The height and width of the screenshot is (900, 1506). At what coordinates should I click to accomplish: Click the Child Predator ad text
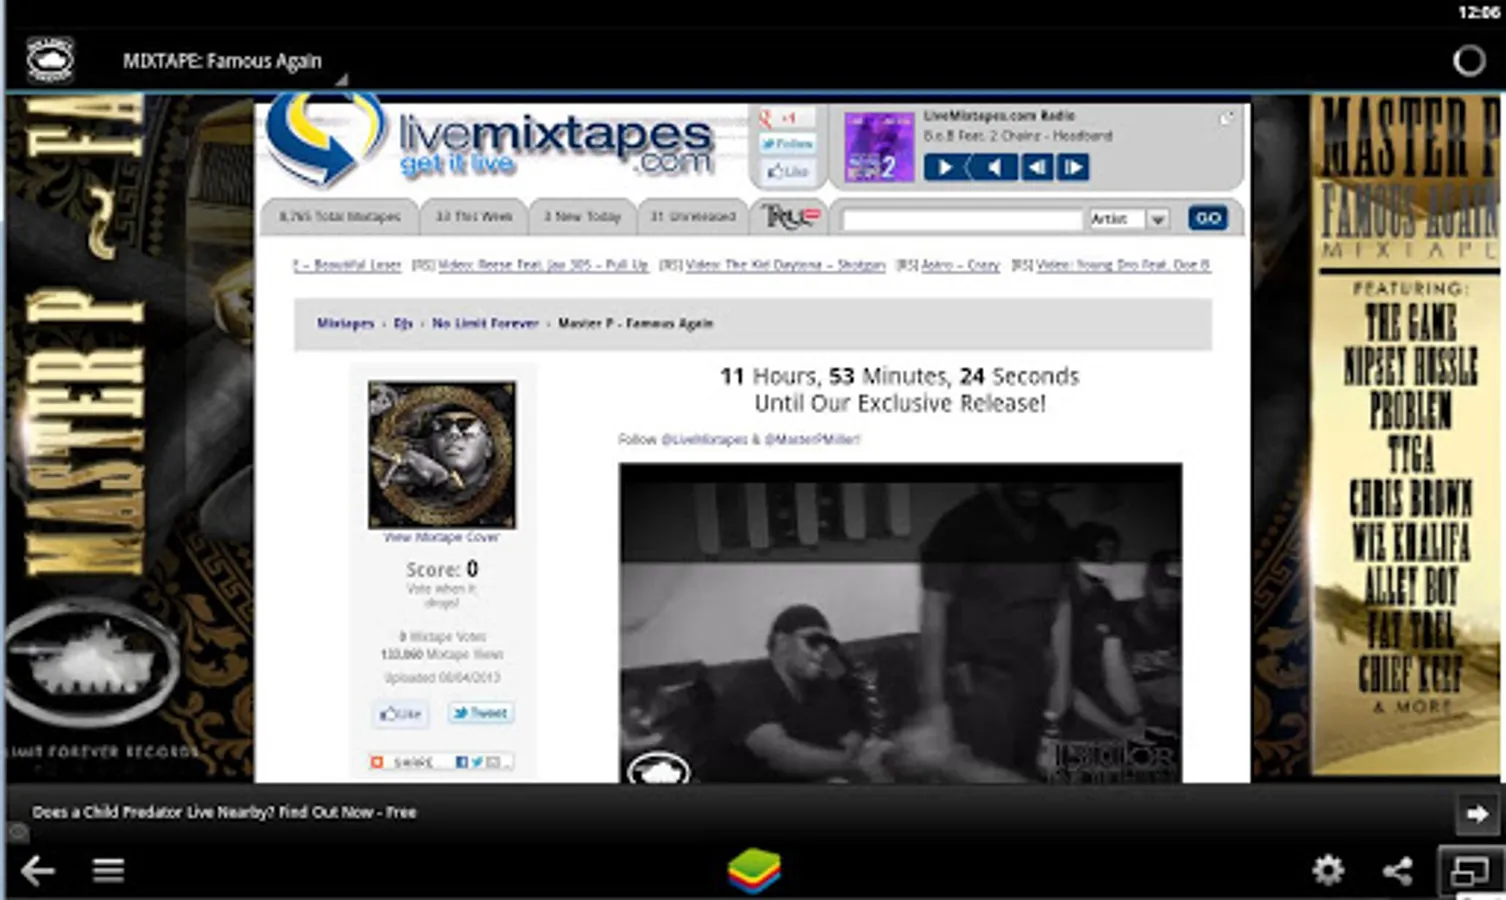(224, 812)
